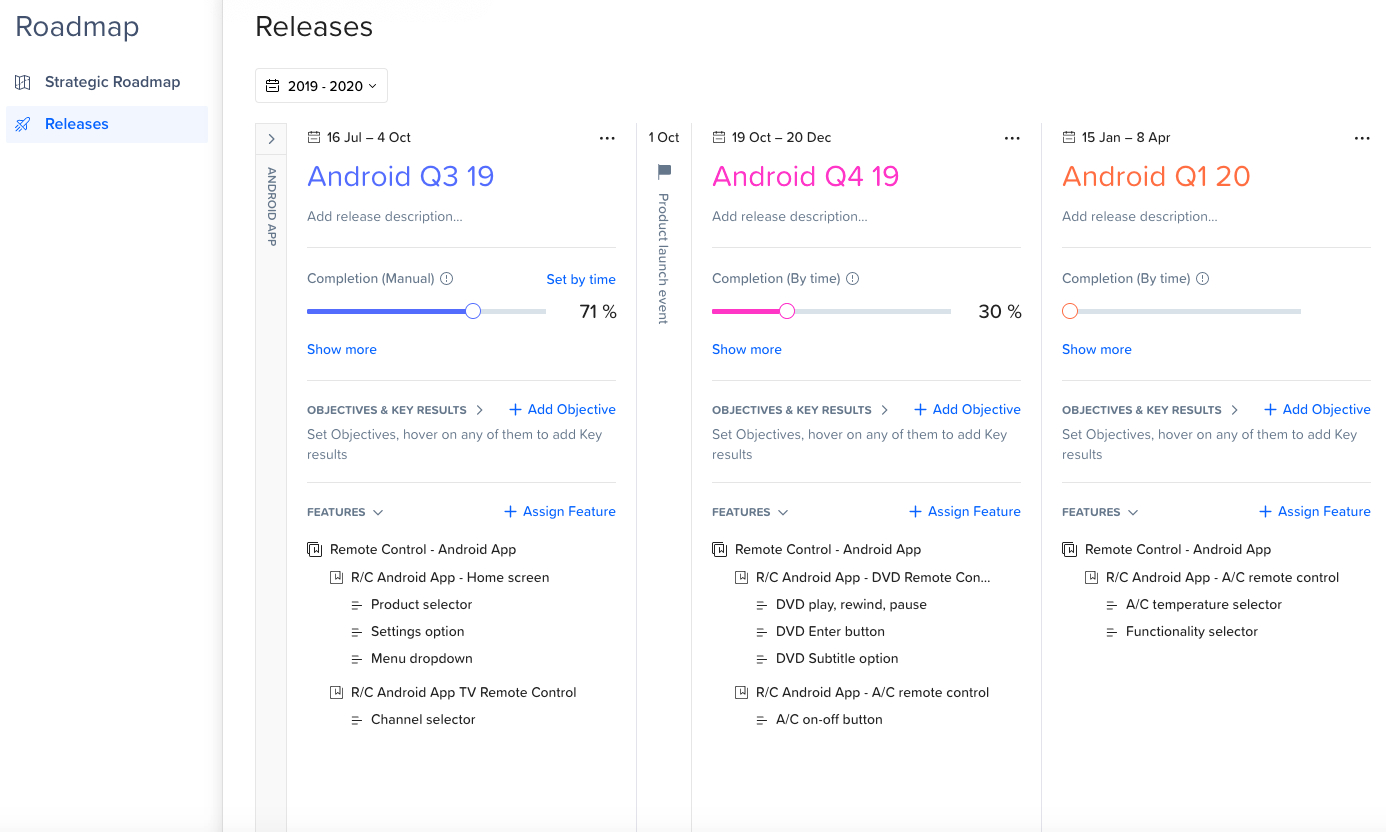Collapse the Features section in Android Q3 19
Image resolution: width=1386 pixels, height=832 pixels.
378,512
